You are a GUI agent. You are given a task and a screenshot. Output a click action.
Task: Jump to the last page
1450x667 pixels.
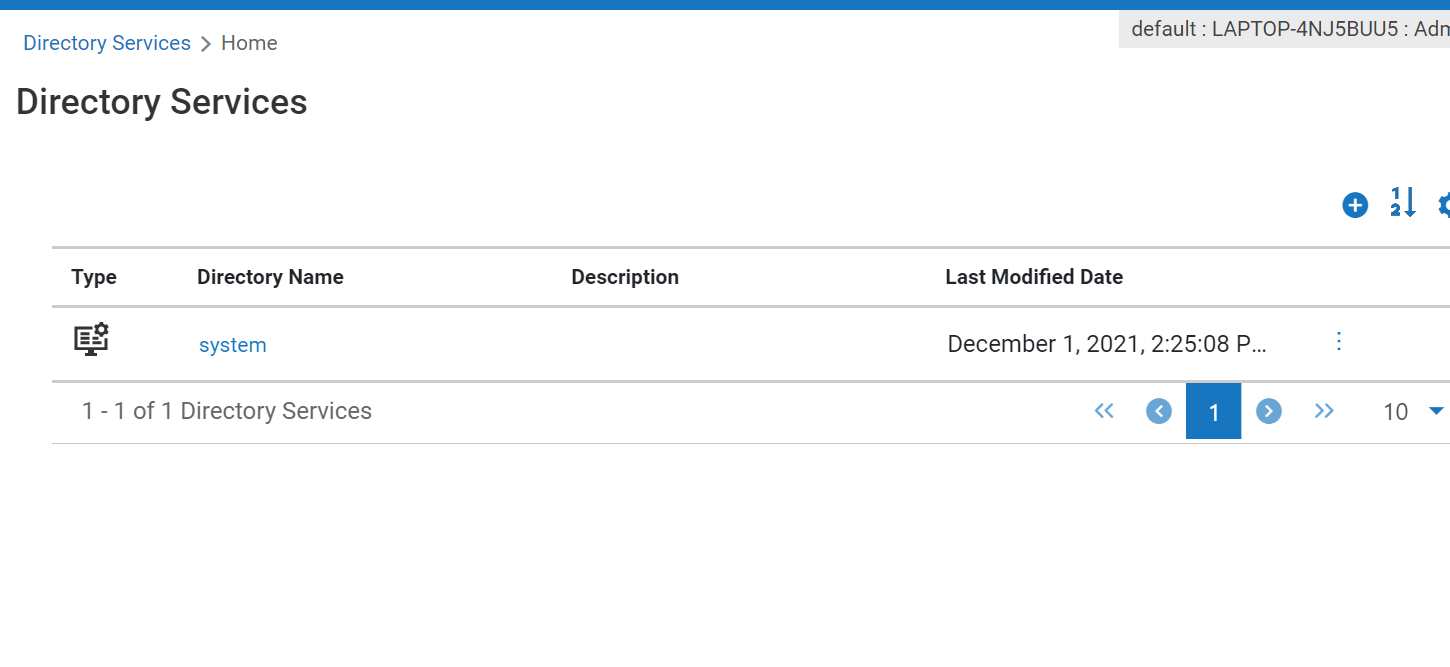pos(1324,411)
